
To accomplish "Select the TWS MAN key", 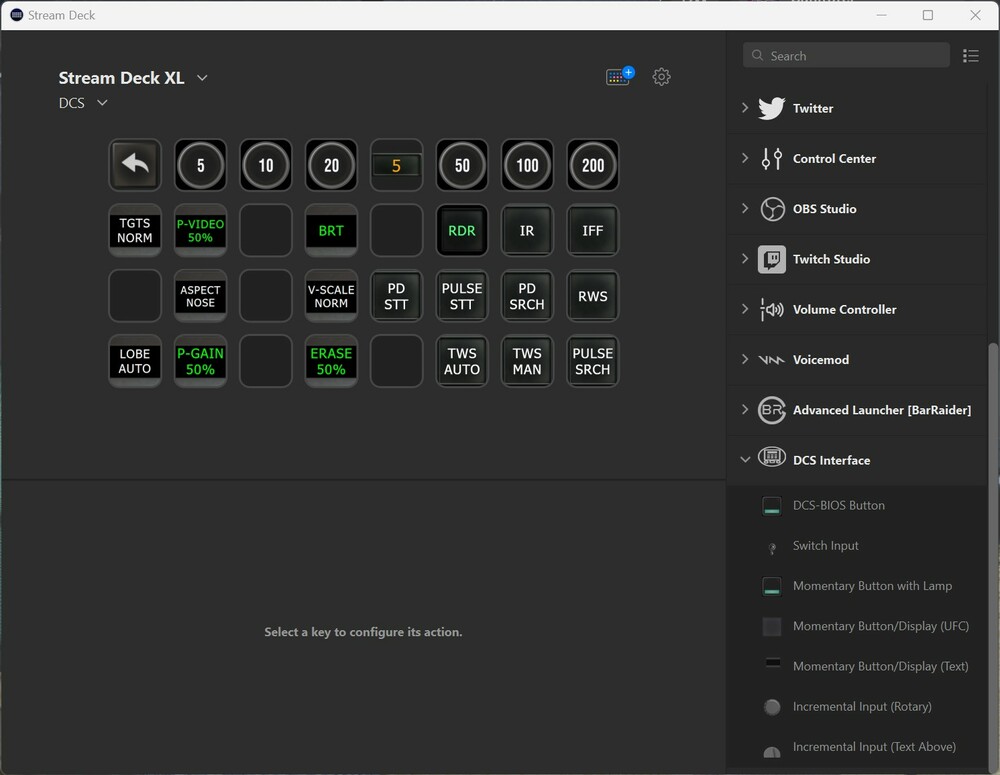I will pos(527,361).
